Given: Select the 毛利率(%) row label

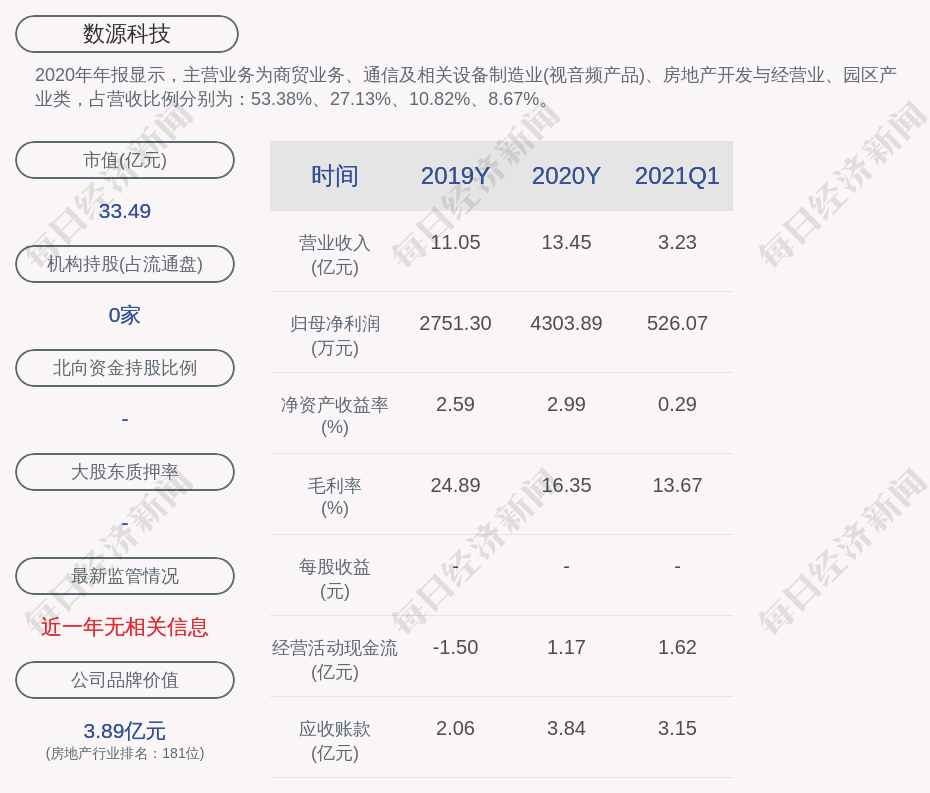Looking at the screenshot, I should pyautogui.click(x=334, y=497).
